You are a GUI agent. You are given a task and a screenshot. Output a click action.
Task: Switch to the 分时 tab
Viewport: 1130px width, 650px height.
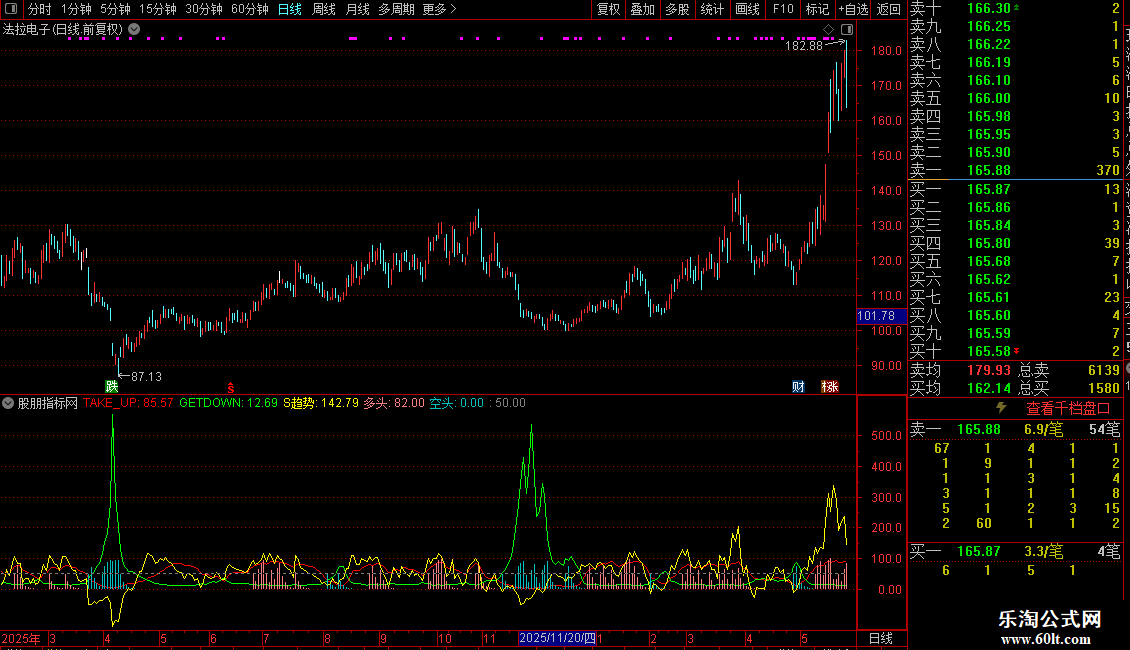pos(40,9)
